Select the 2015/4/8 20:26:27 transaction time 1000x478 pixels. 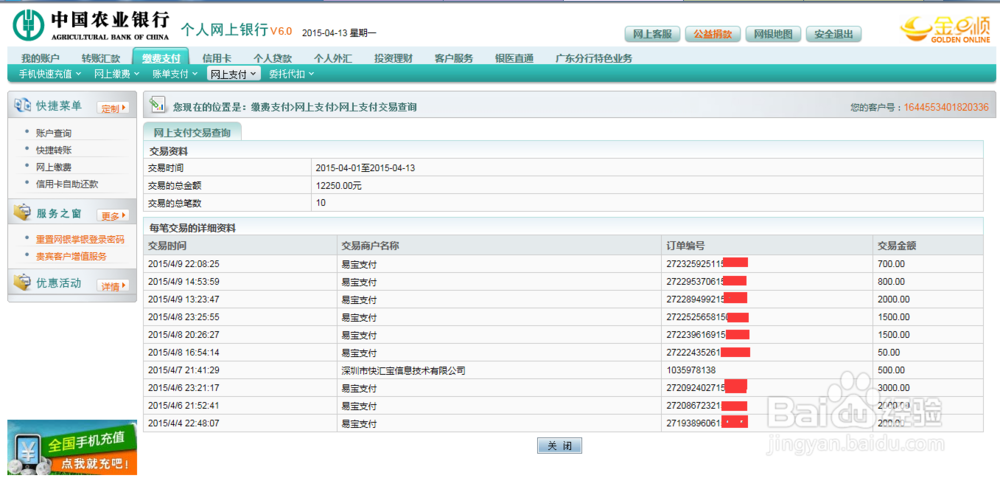184,335
